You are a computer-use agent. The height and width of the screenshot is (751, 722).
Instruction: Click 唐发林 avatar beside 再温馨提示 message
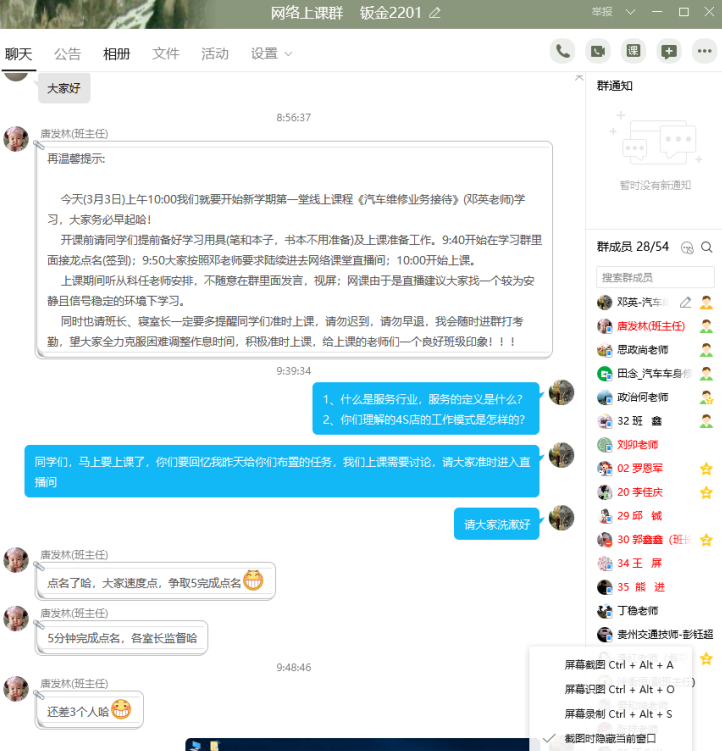tap(16, 139)
